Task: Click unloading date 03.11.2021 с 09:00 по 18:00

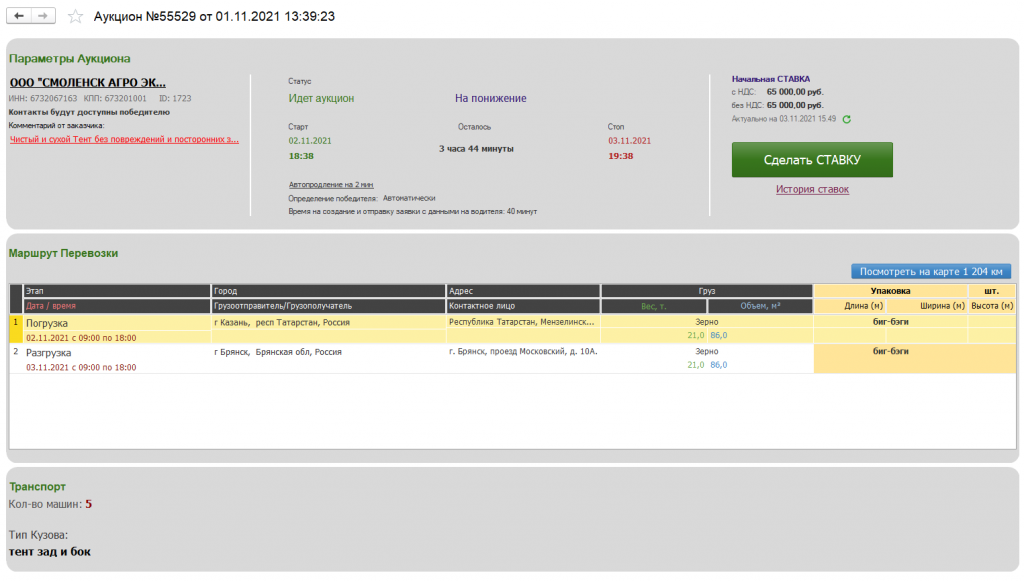Action: click(x=81, y=368)
